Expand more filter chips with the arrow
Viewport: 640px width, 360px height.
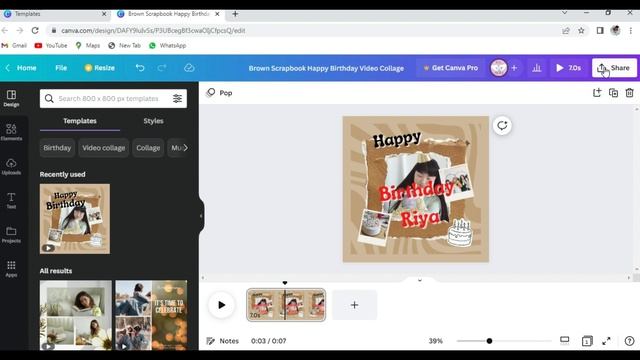(x=185, y=148)
